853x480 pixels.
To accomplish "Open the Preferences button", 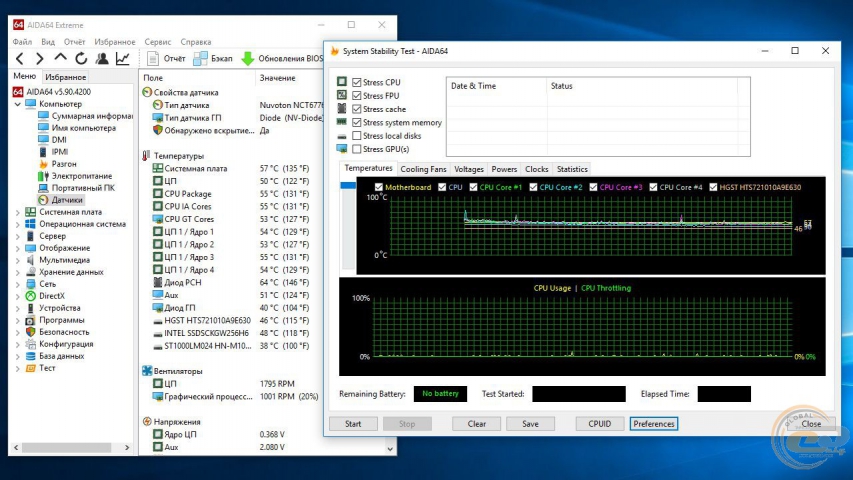I will [x=654, y=424].
